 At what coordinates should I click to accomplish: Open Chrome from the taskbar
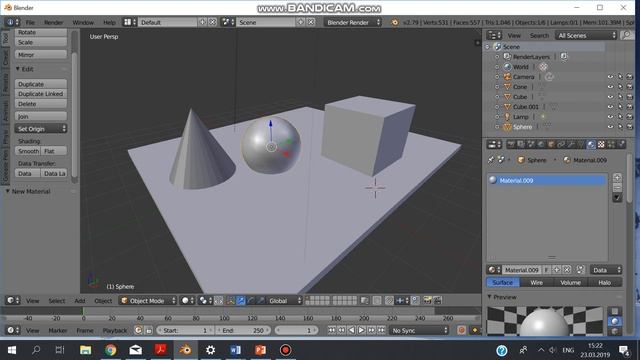point(110,350)
